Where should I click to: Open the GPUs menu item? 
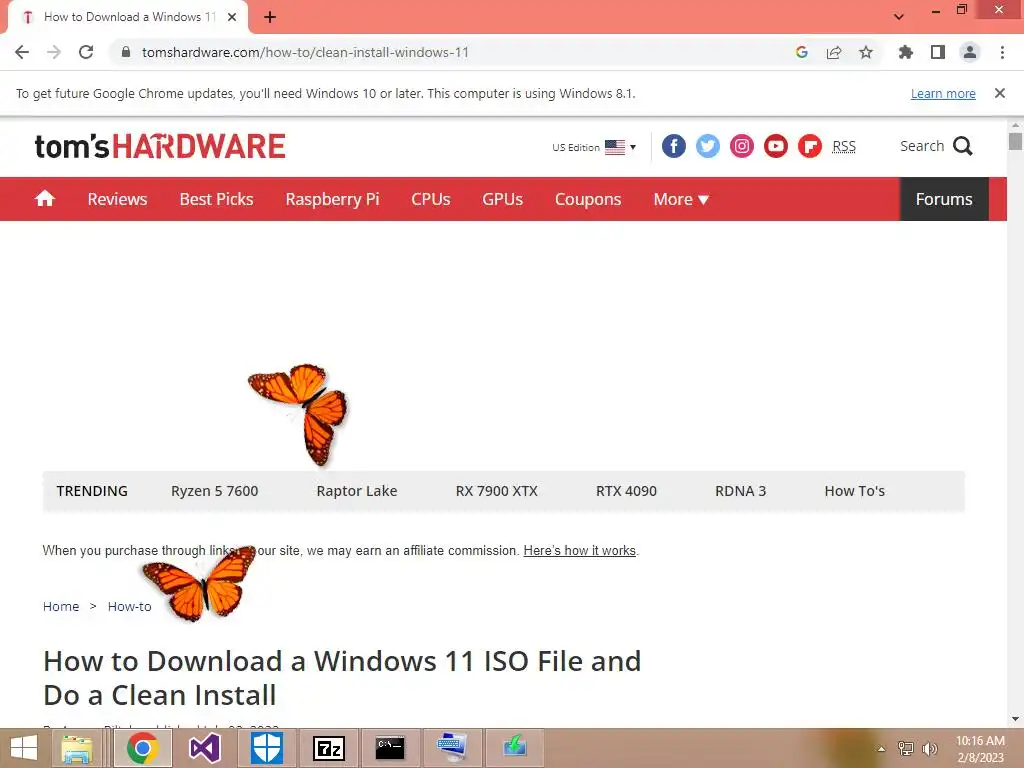502,199
